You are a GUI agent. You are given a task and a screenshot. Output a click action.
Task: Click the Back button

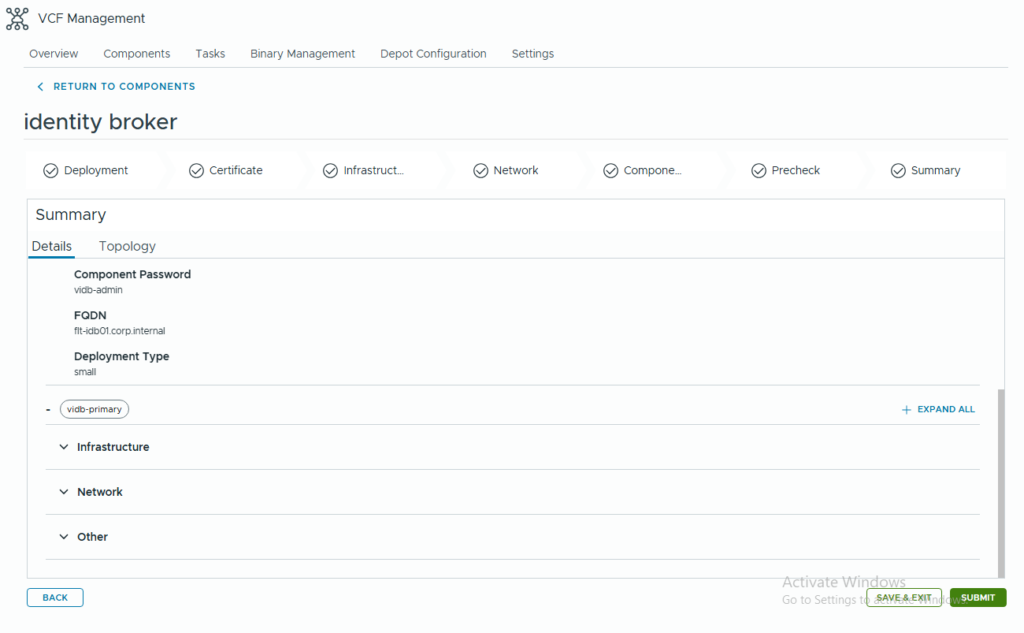tap(55, 598)
